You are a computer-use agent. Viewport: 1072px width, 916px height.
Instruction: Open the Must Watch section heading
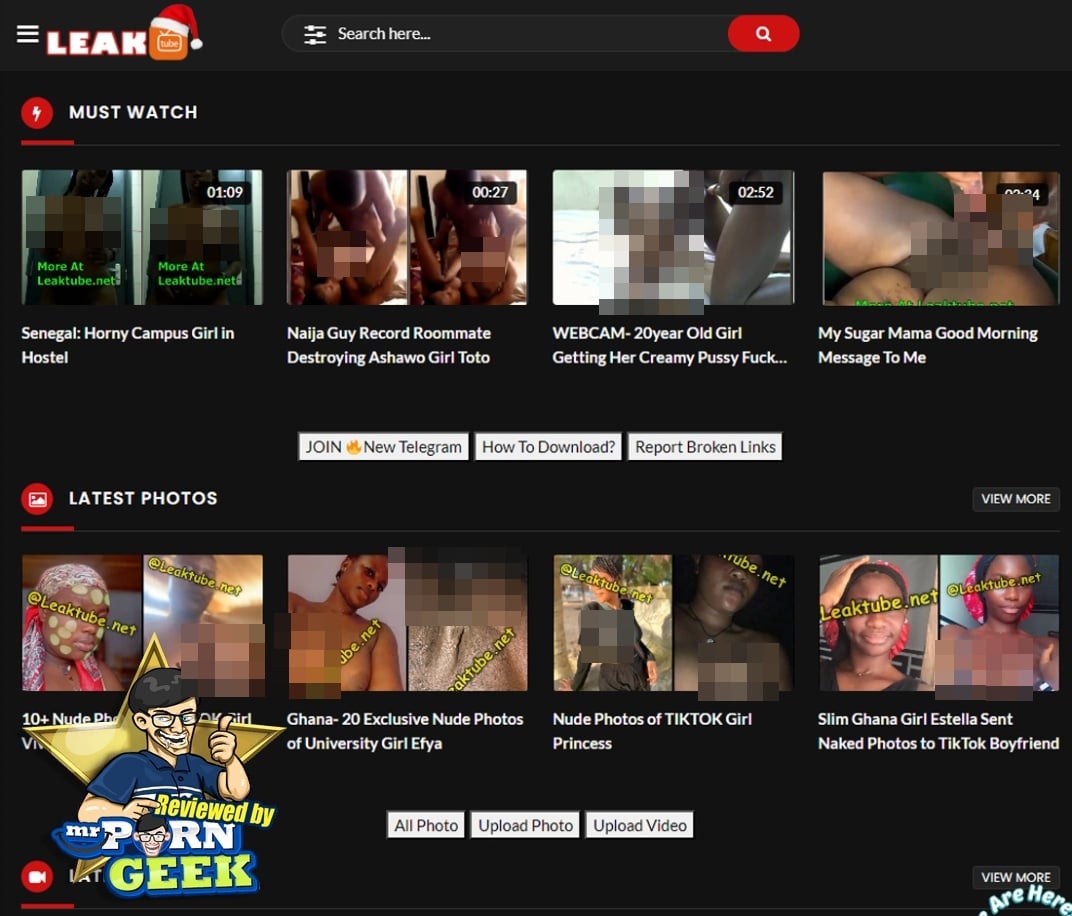point(133,112)
